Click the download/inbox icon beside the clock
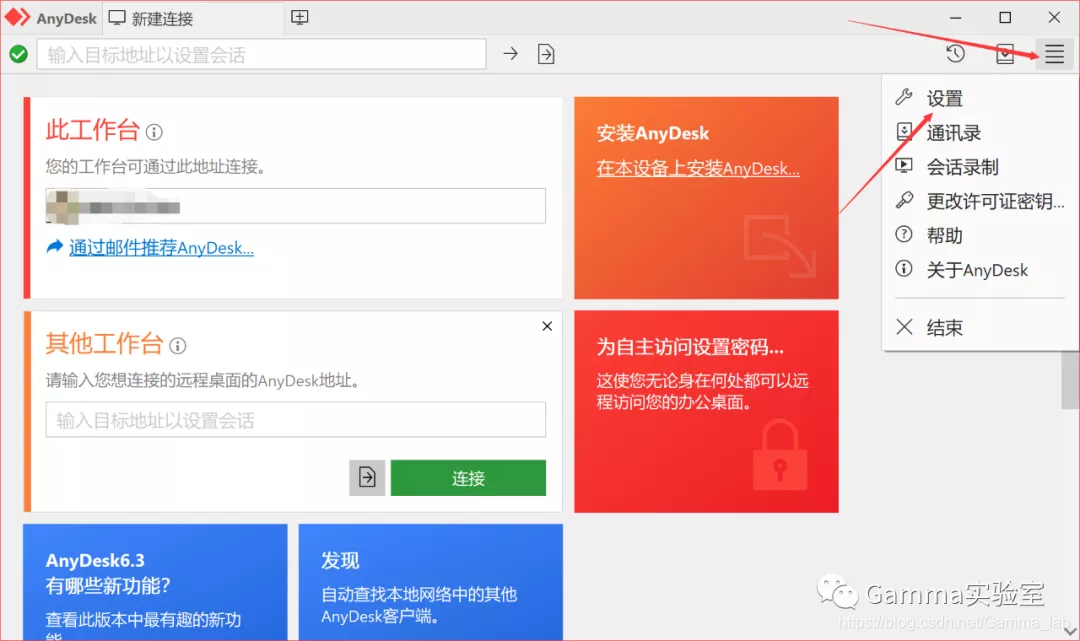The height and width of the screenshot is (641, 1080). tap(1005, 54)
